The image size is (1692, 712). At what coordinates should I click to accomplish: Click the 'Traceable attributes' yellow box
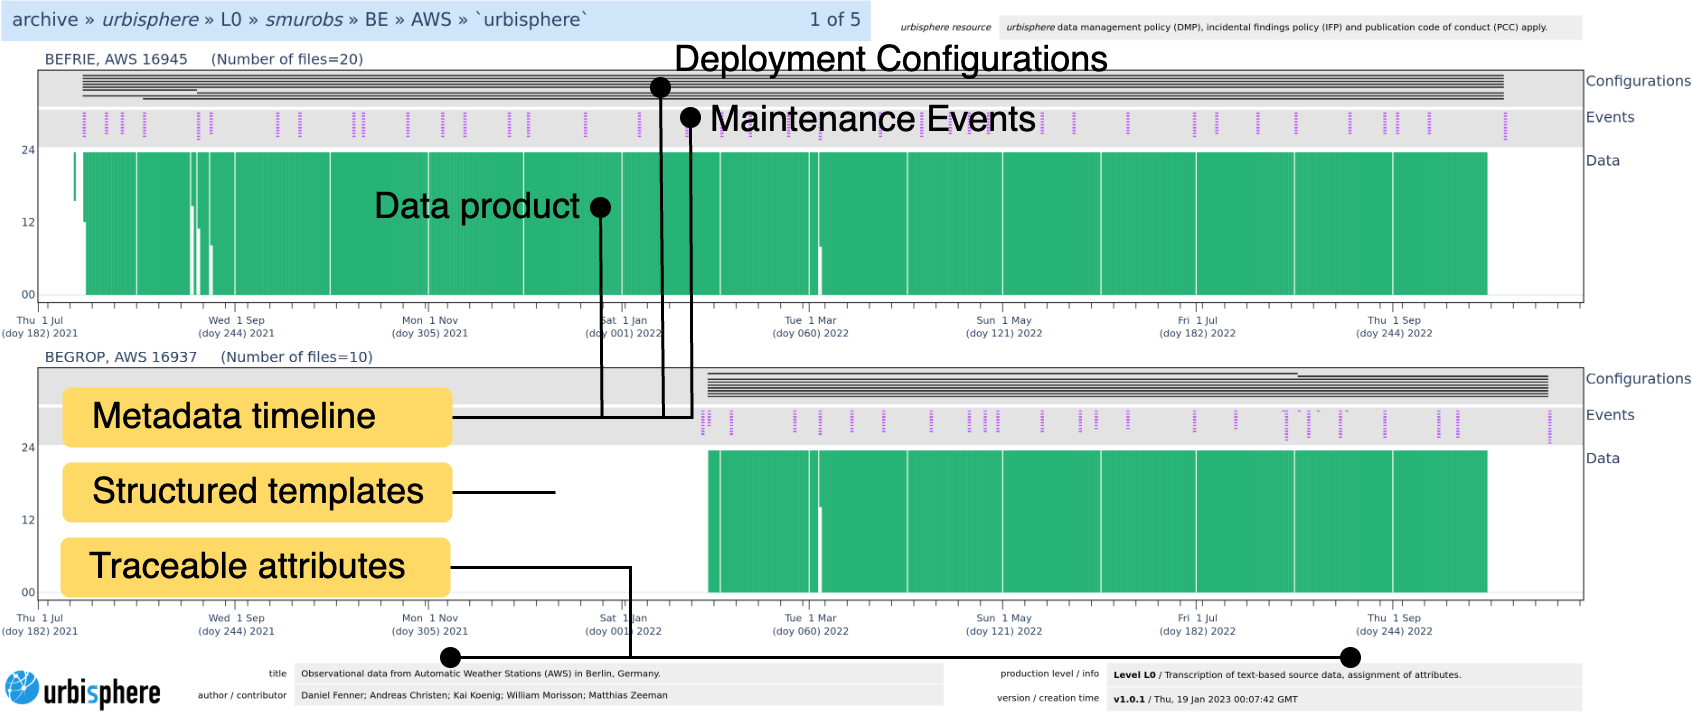click(255, 566)
